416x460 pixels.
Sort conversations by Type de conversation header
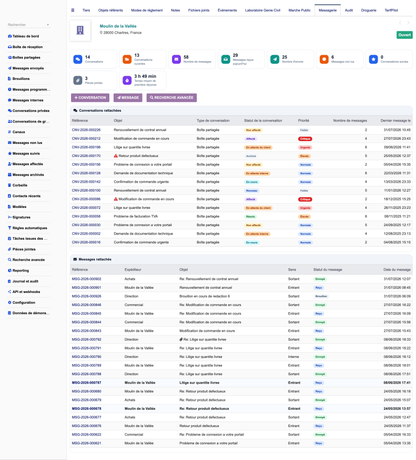[213, 120]
